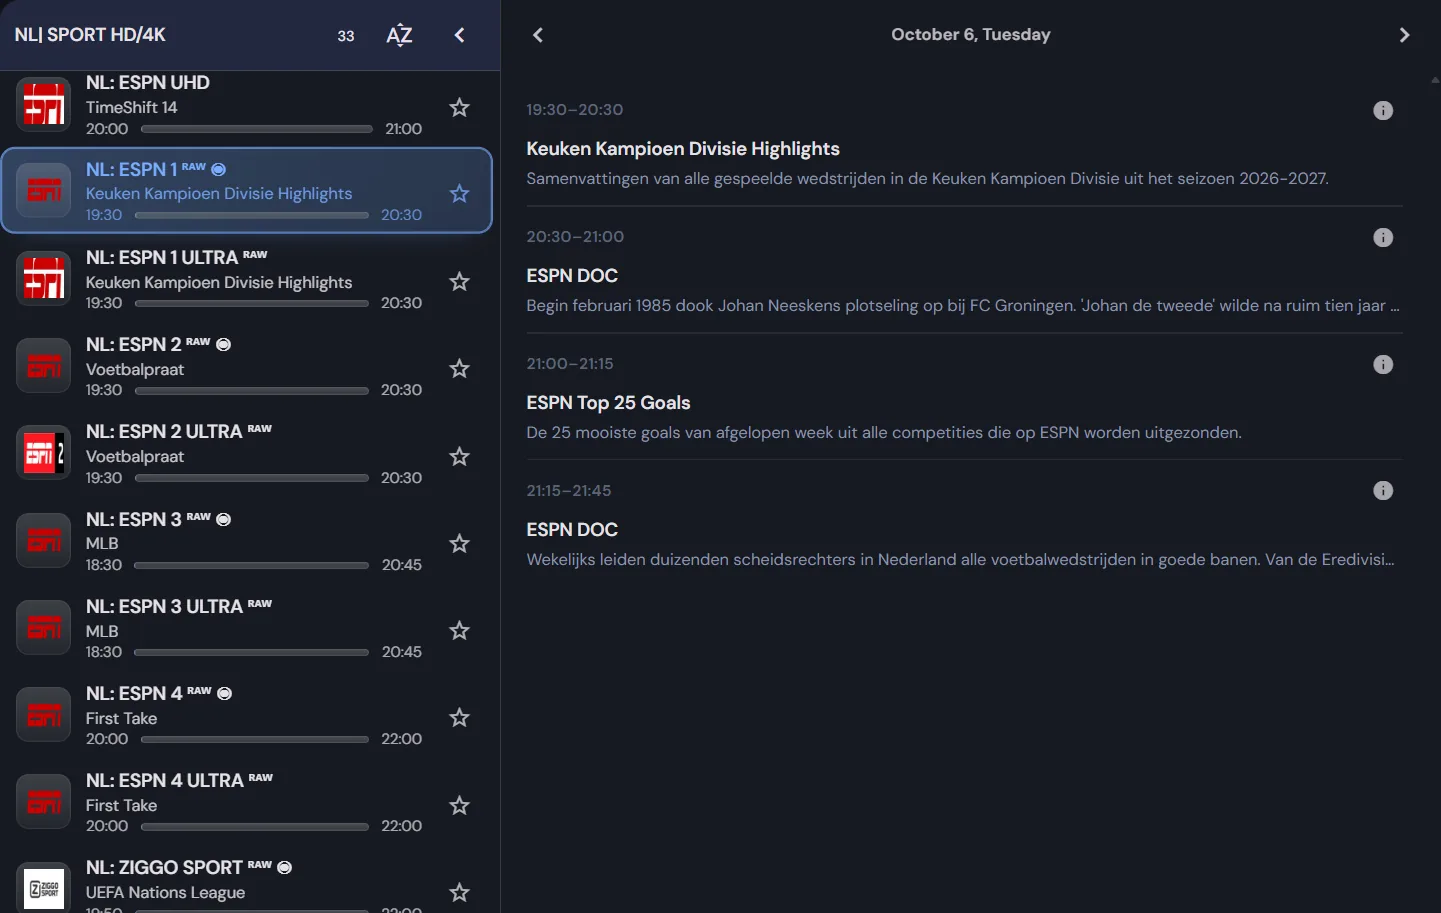This screenshot has width=1441, height=913.
Task: View info for ESPN Top 25 Goals
Action: tap(1383, 364)
